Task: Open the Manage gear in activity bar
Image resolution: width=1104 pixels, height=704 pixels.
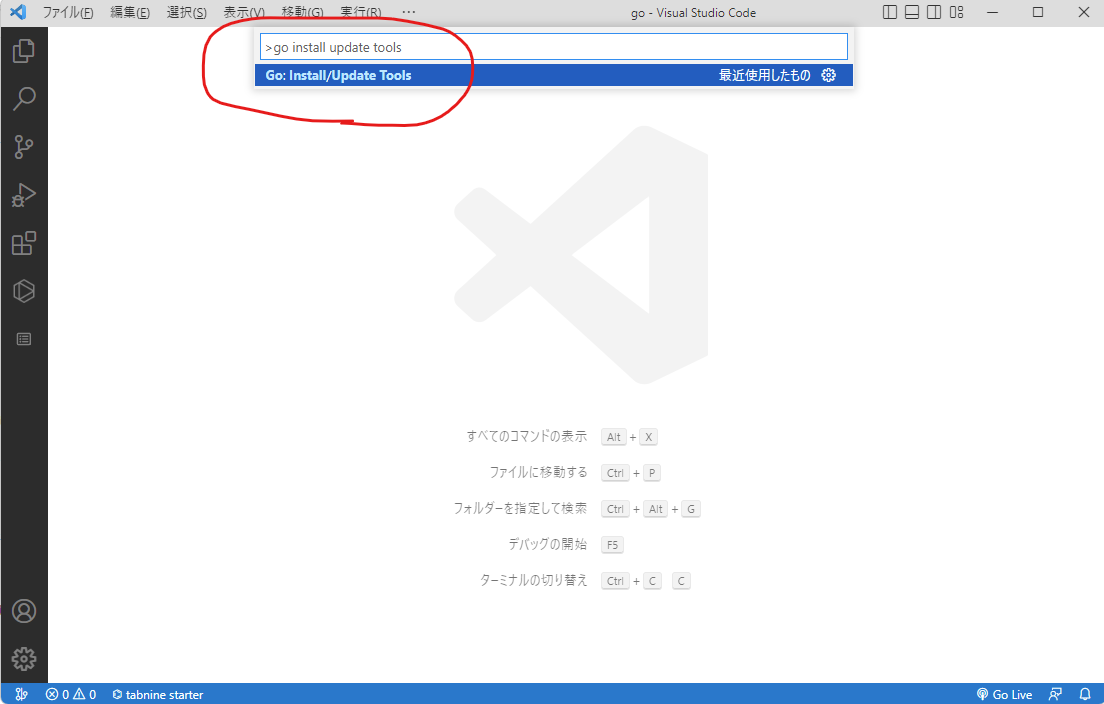Action: tap(24, 659)
